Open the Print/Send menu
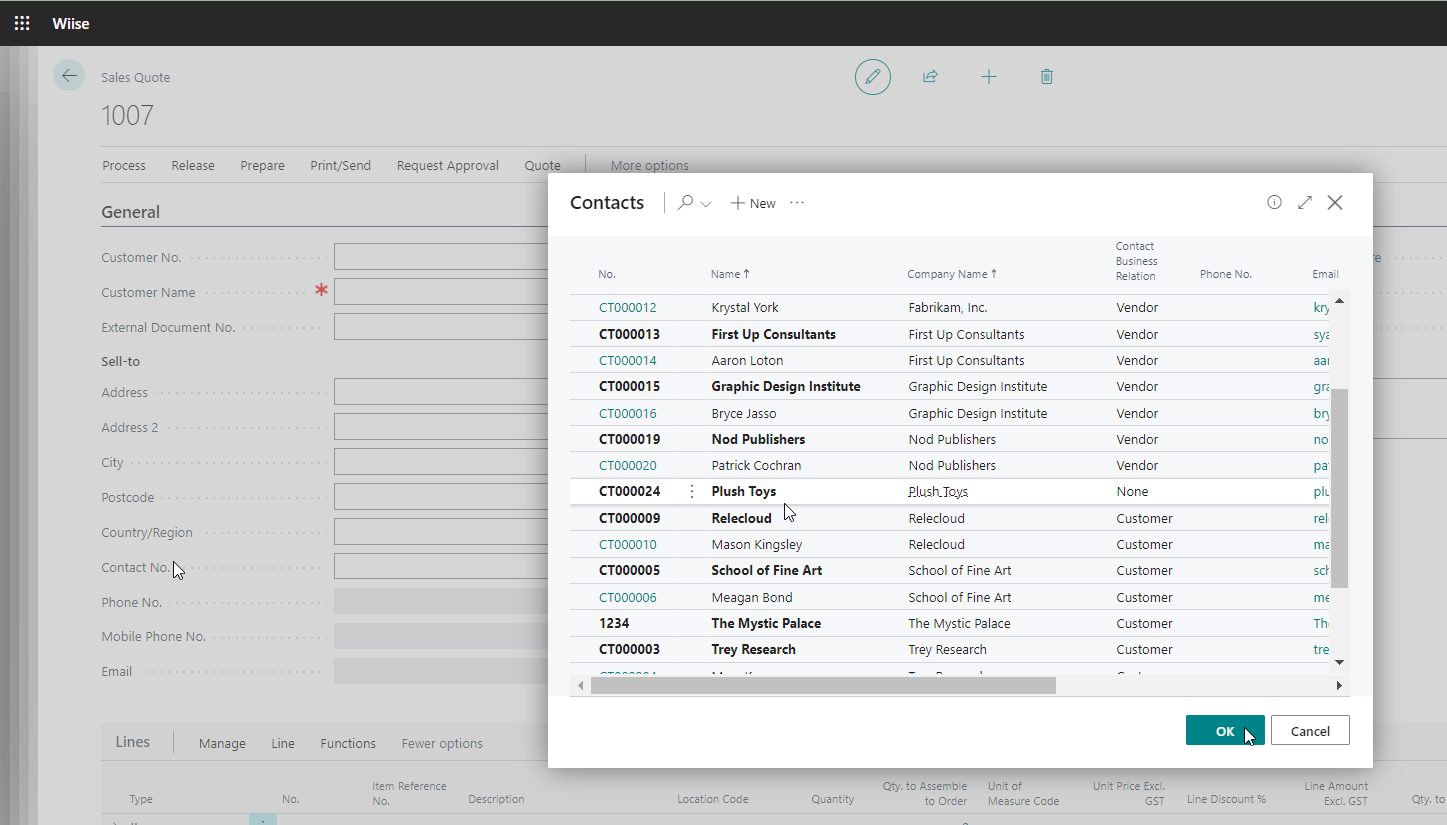The width and height of the screenshot is (1447, 825). 340,166
